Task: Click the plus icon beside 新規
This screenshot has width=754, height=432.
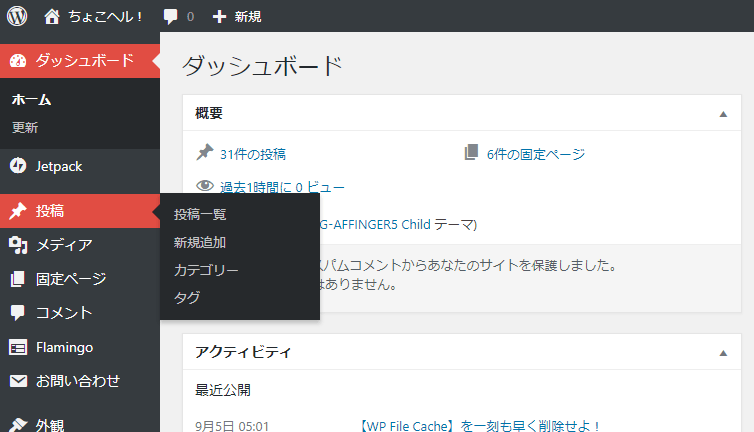Action: (x=219, y=17)
